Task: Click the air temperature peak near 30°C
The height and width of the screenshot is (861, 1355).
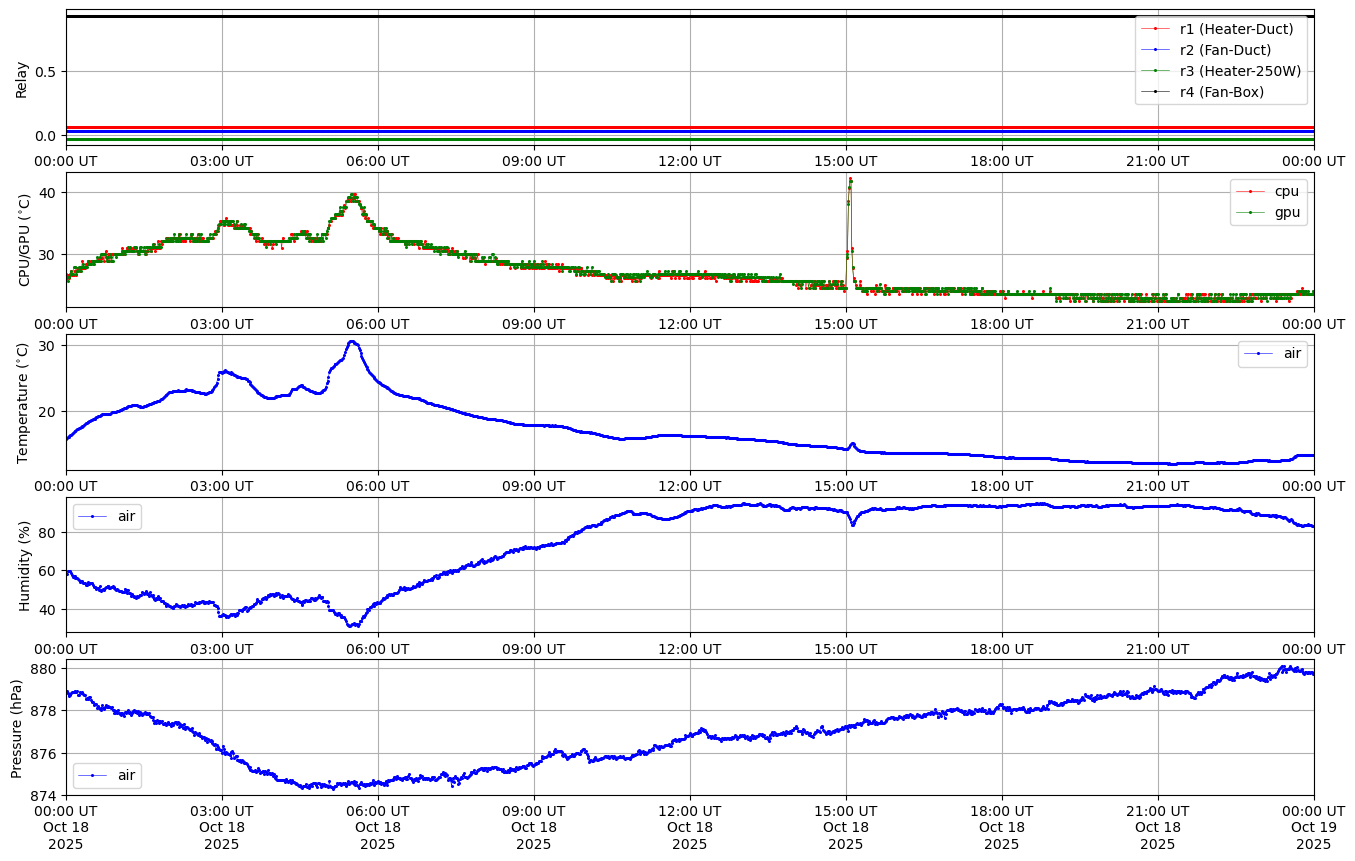Action: click(351, 342)
